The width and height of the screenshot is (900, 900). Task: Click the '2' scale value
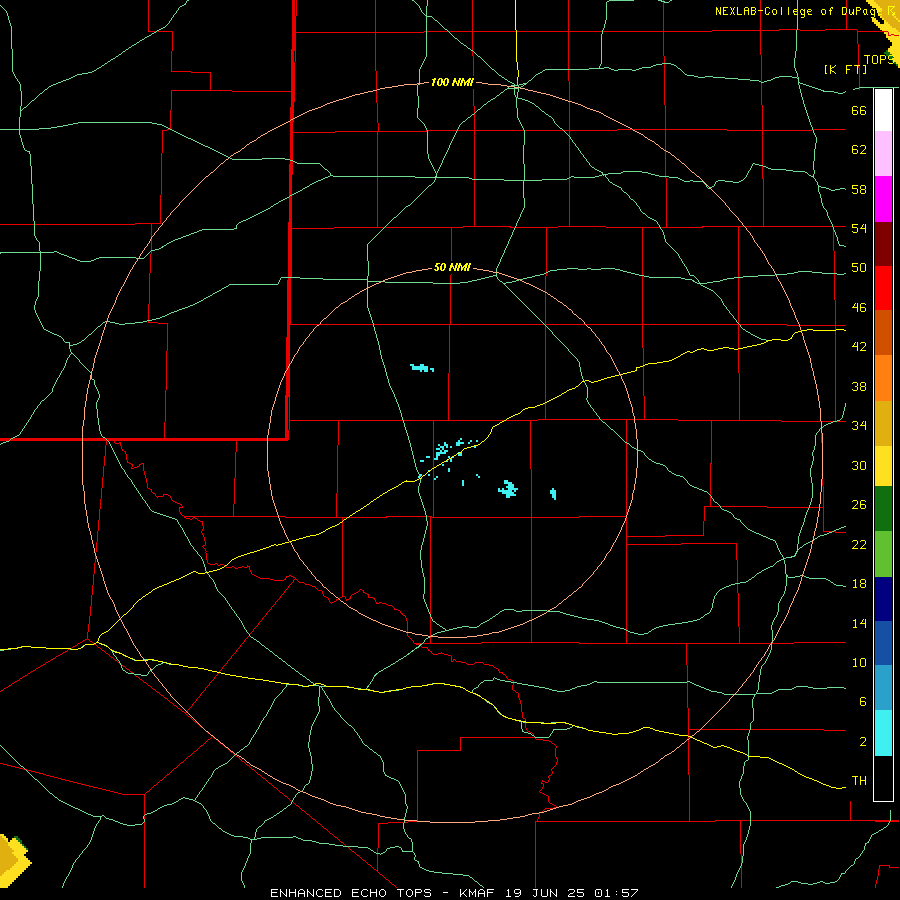pyautogui.click(x=863, y=742)
